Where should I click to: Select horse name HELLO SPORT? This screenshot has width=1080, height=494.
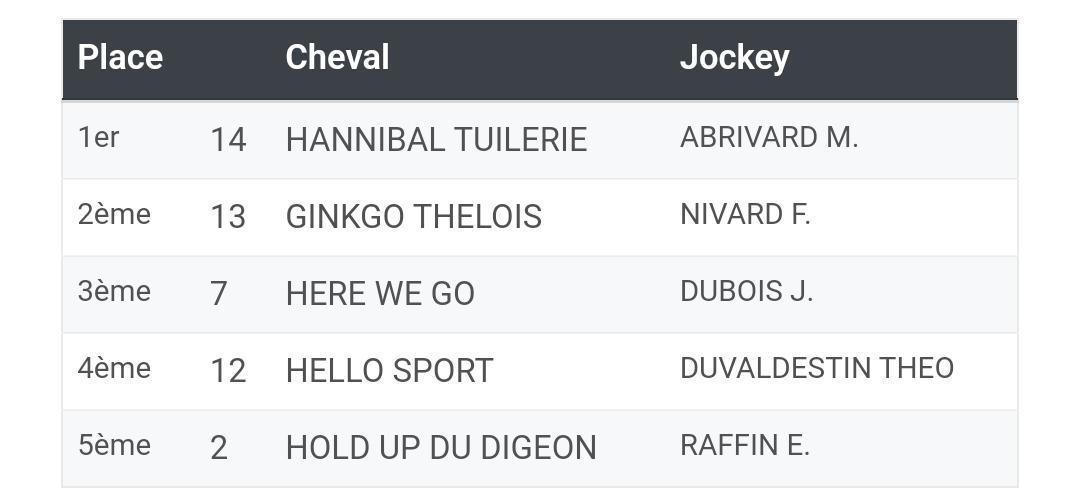pos(389,371)
